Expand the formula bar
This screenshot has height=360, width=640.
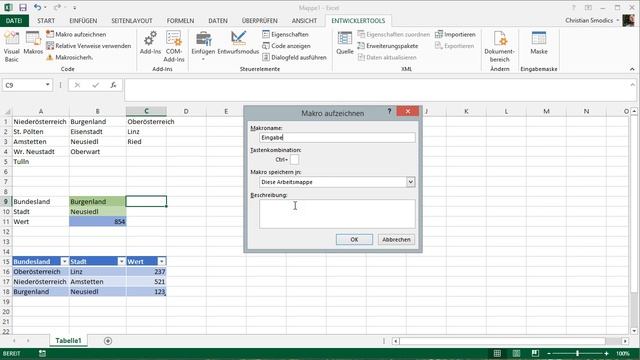(633, 85)
